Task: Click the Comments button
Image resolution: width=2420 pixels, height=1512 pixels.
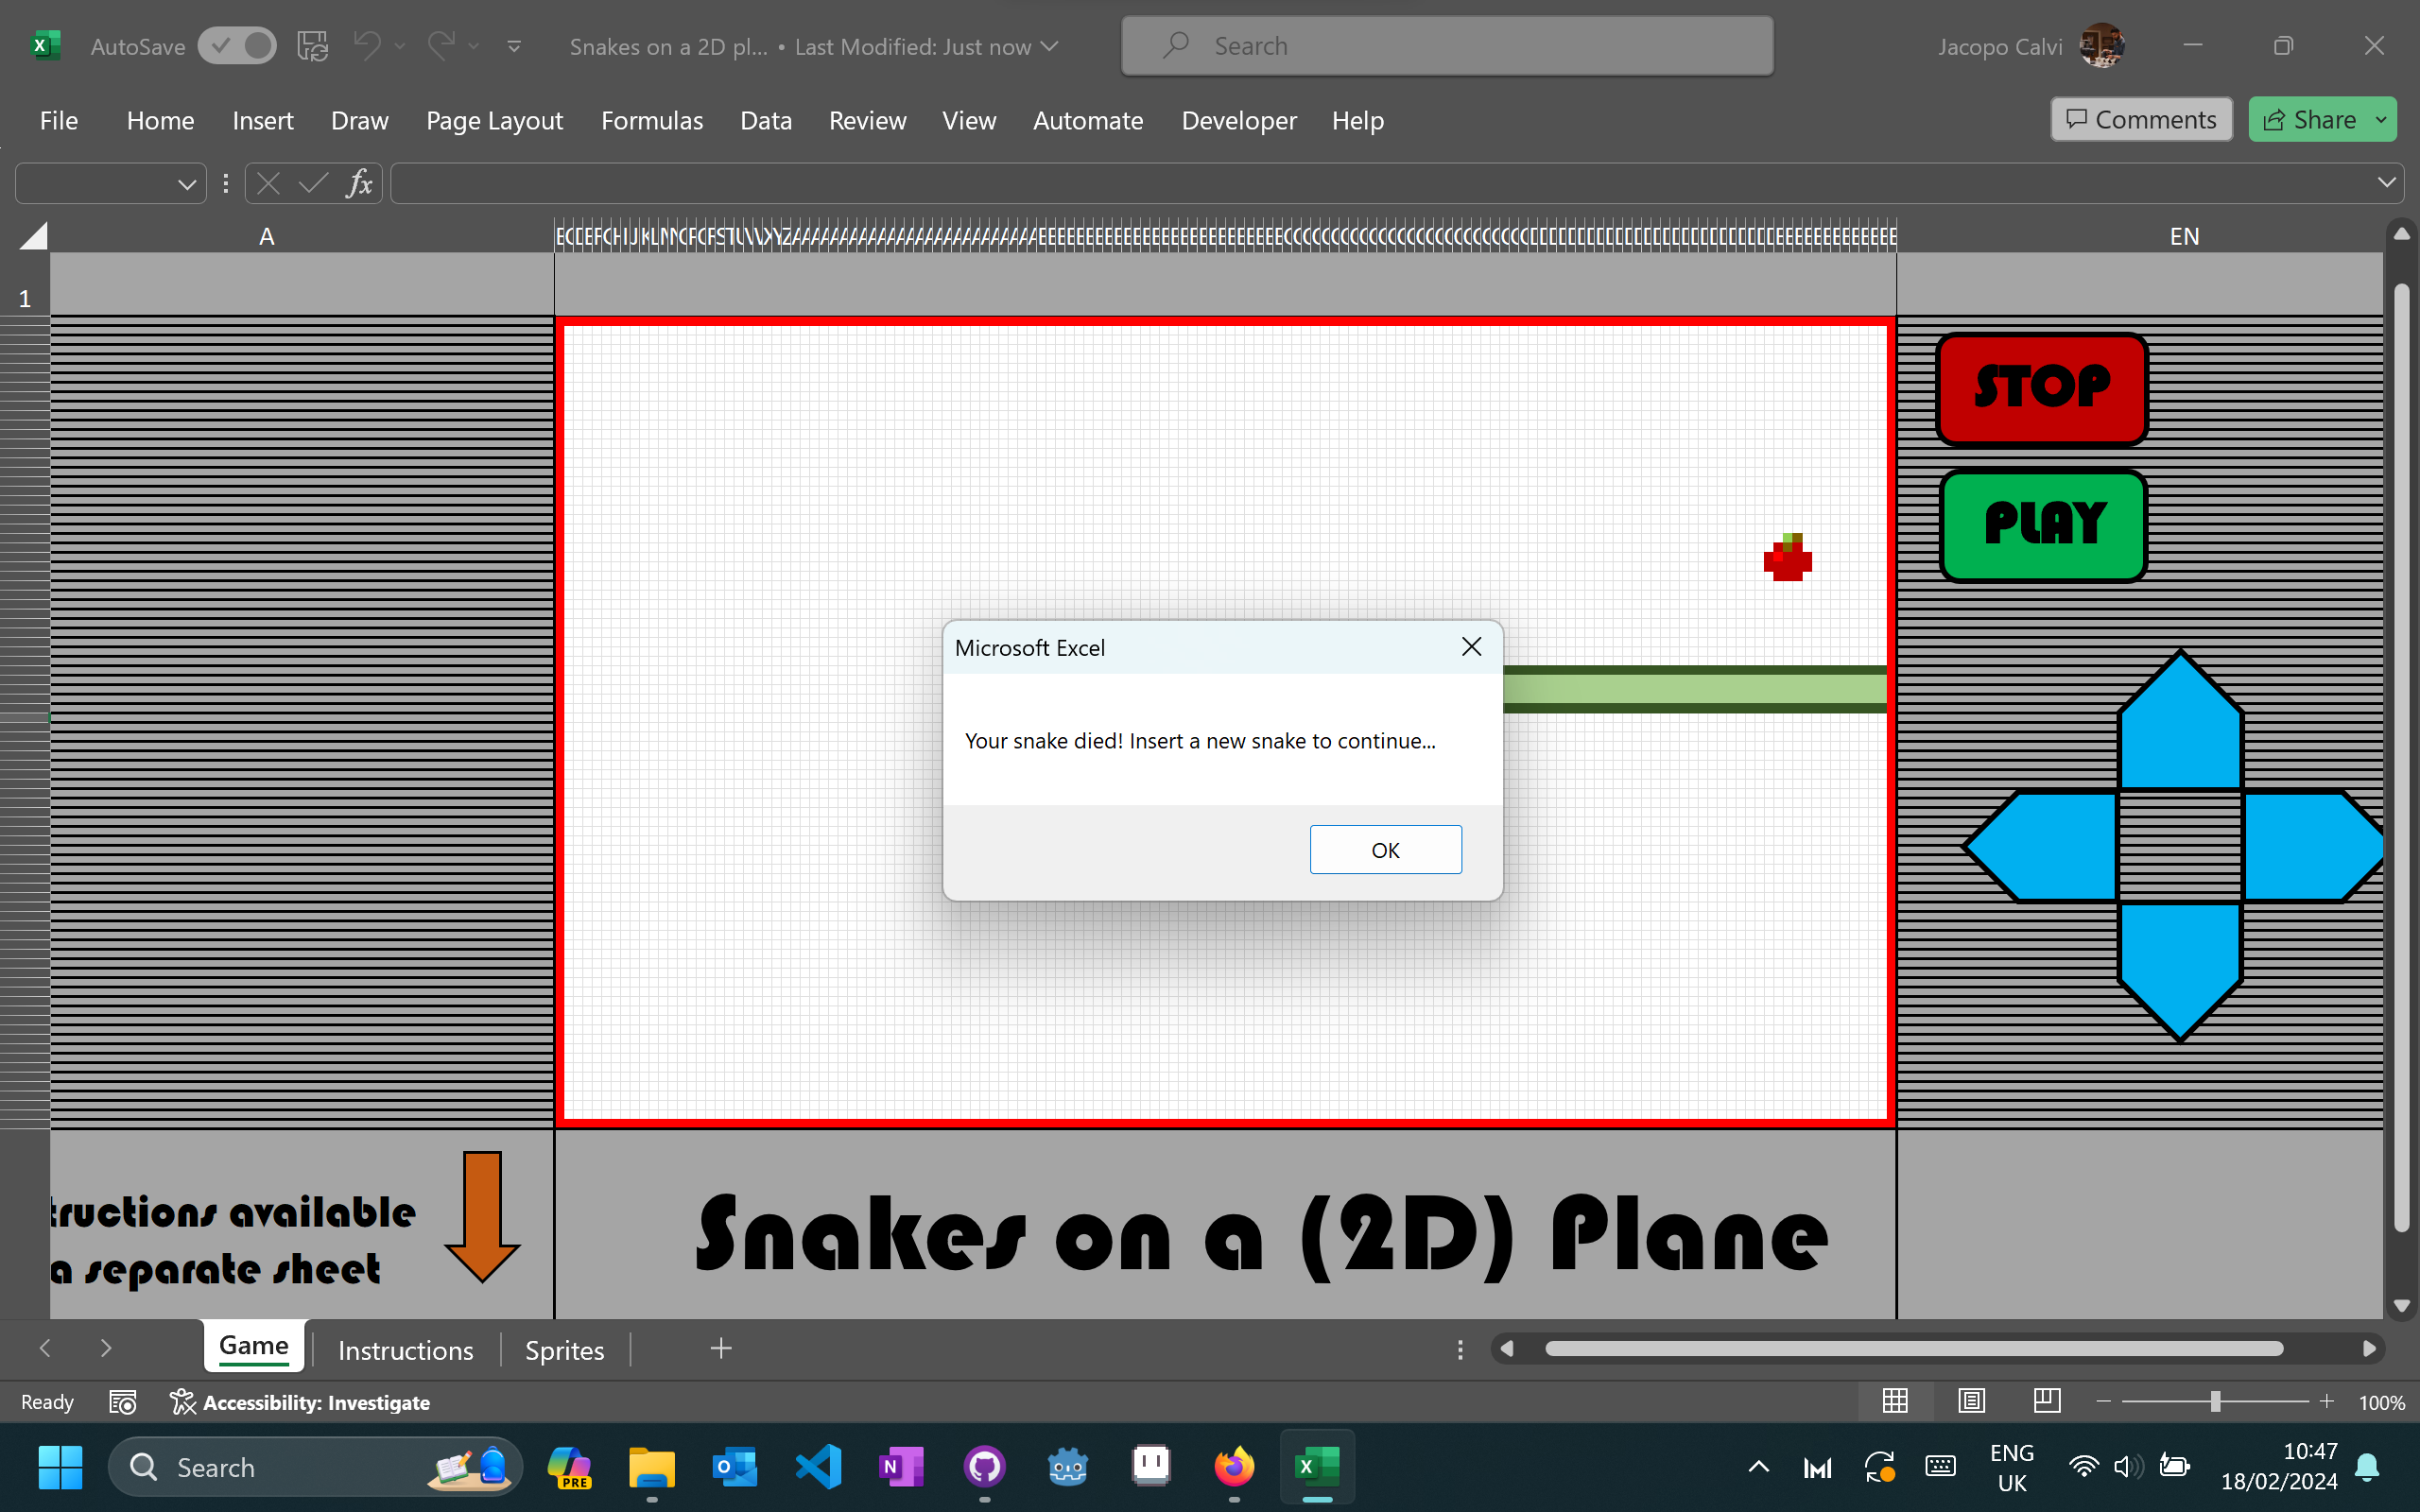Action: (2141, 120)
